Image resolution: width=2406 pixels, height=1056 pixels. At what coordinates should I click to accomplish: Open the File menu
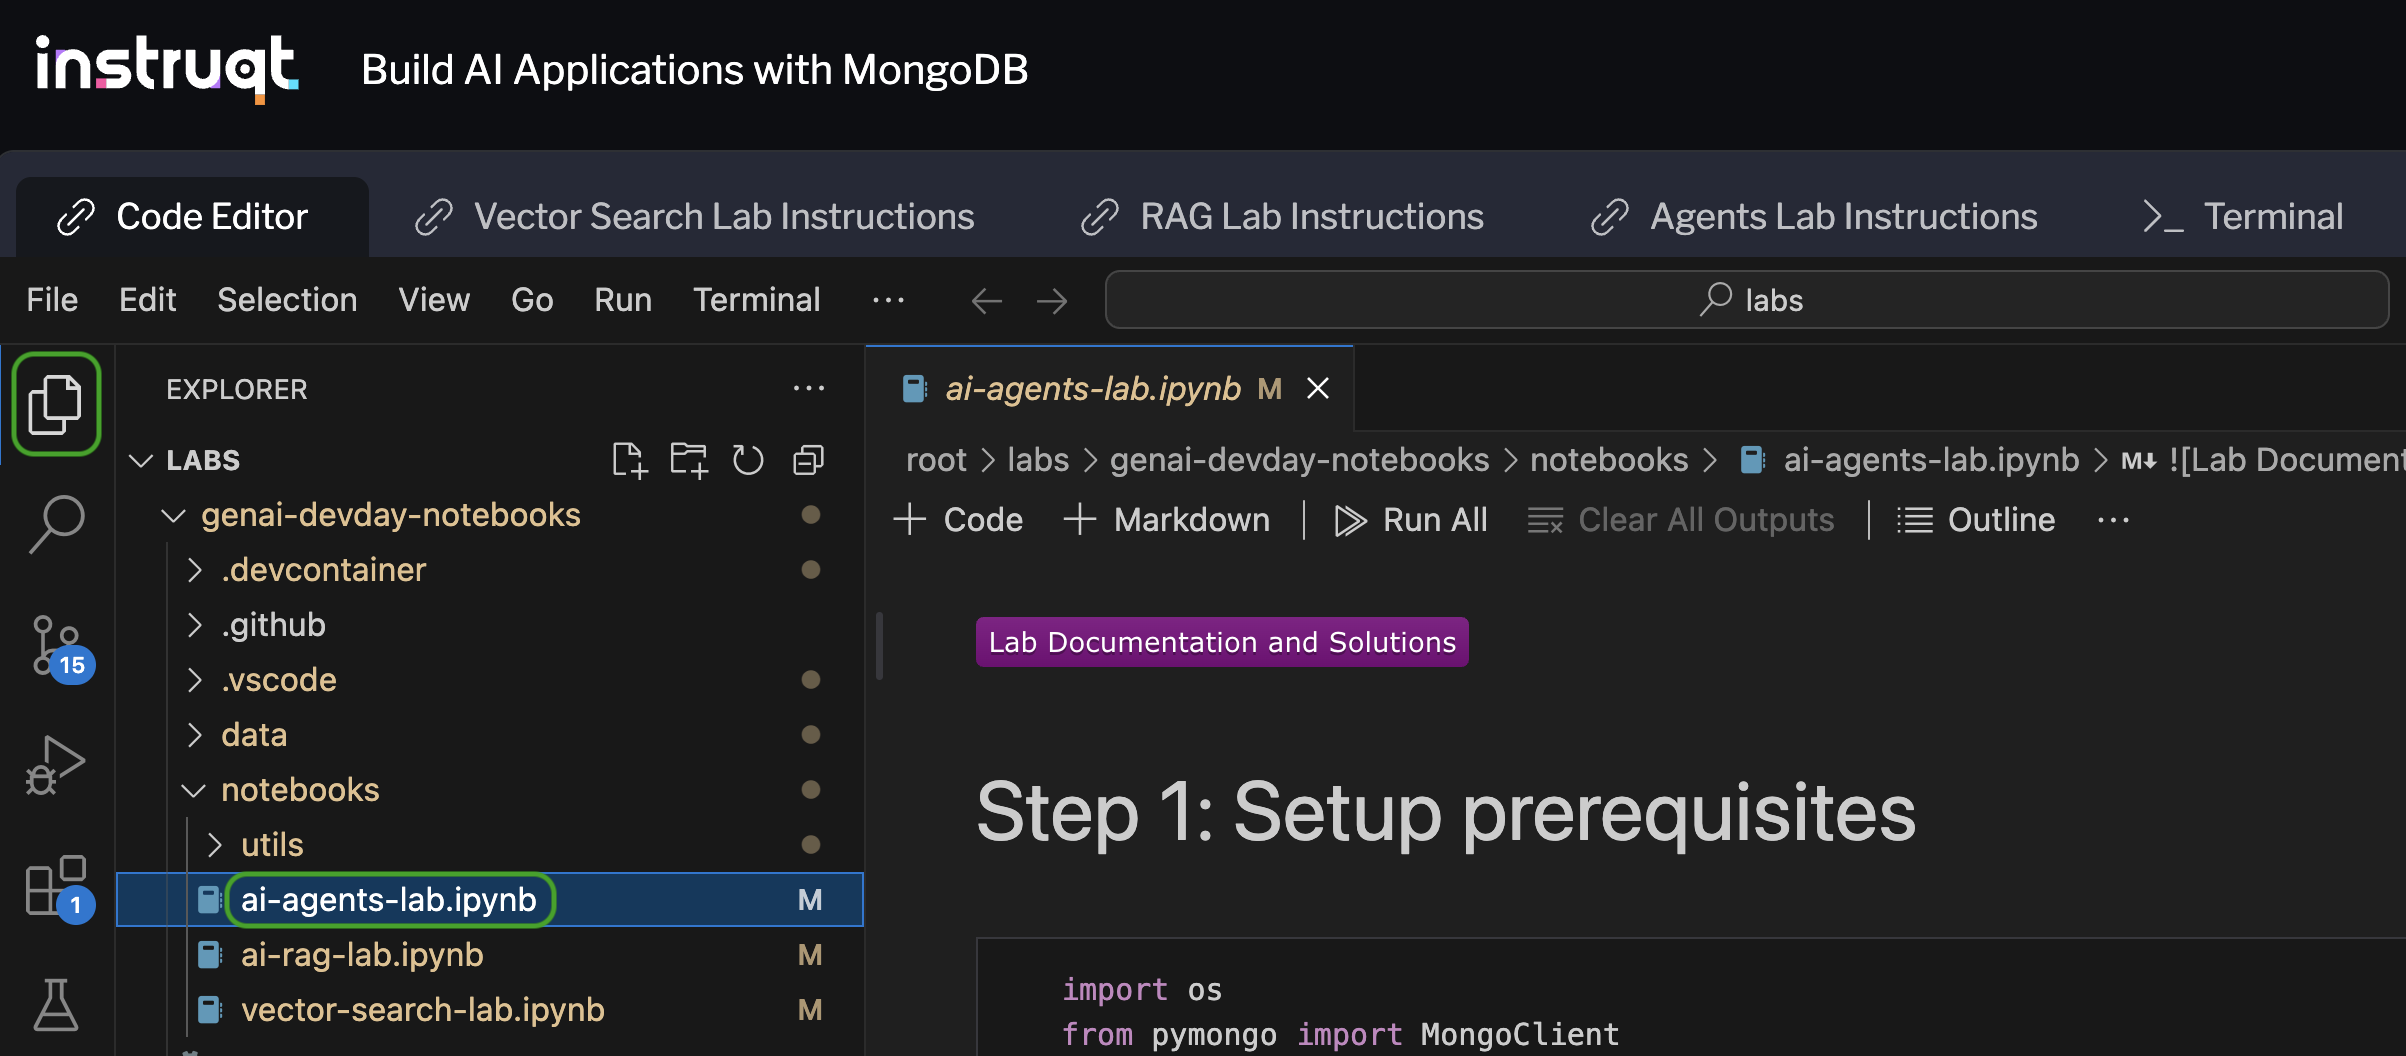click(x=52, y=300)
